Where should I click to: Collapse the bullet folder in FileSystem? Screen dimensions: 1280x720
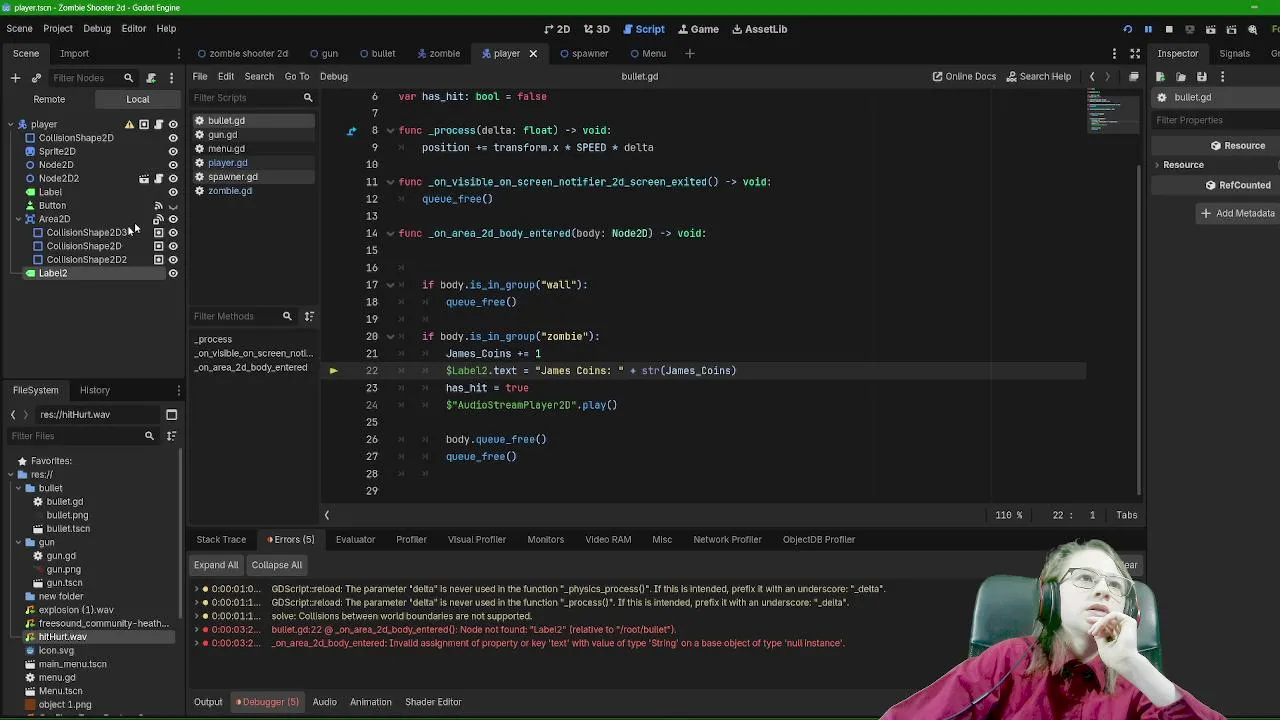[19, 488]
